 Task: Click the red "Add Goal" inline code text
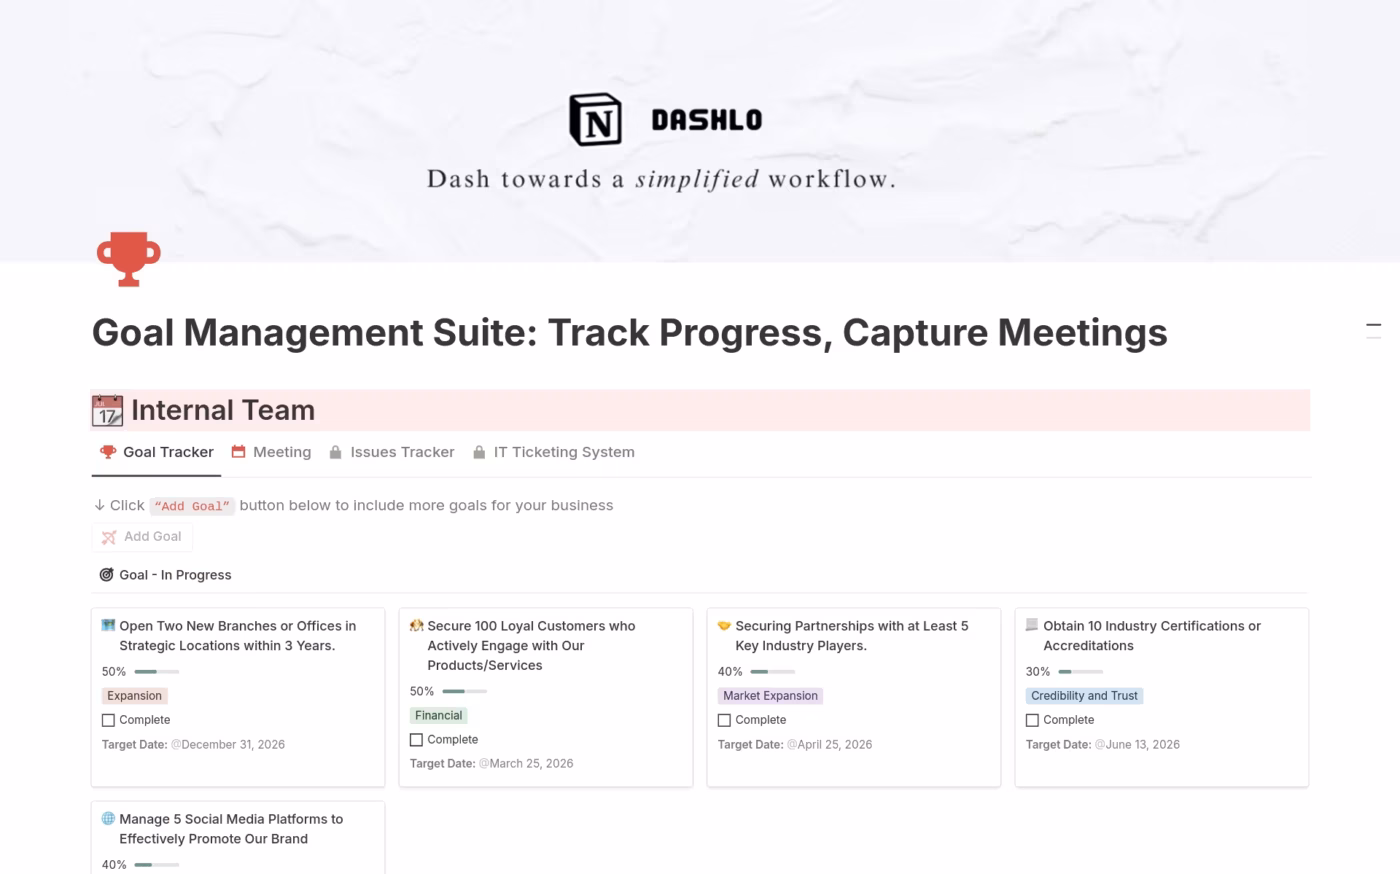(192, 506)
